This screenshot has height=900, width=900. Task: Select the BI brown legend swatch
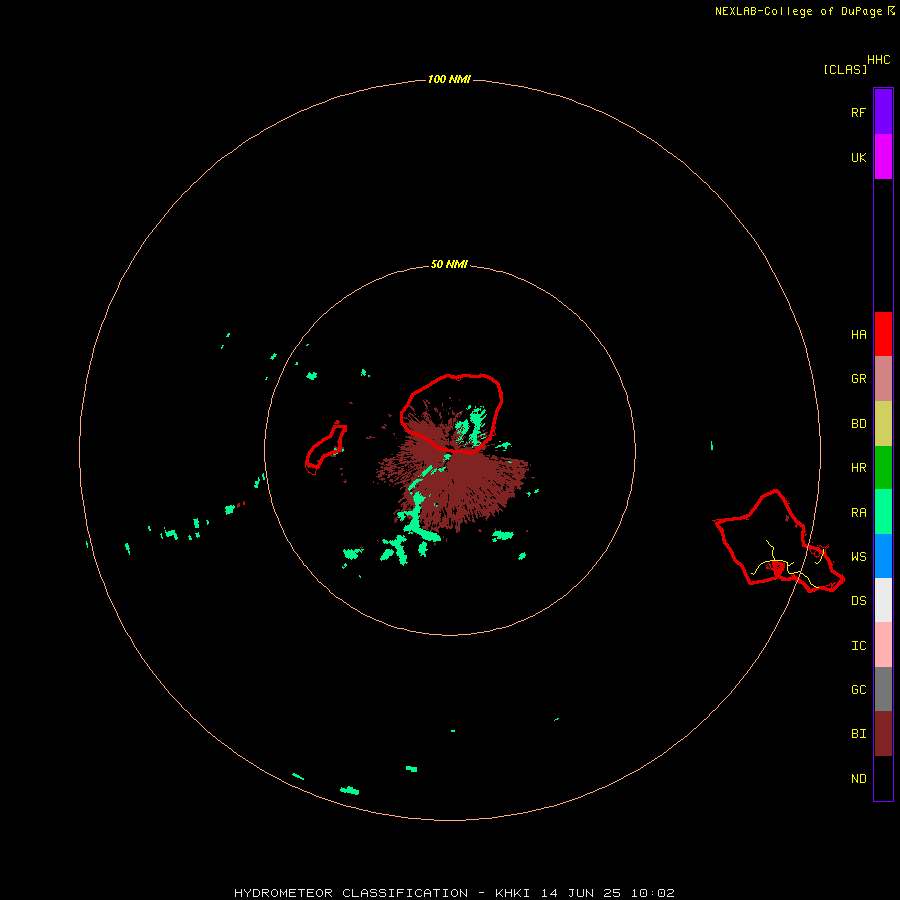pos(883,734)
